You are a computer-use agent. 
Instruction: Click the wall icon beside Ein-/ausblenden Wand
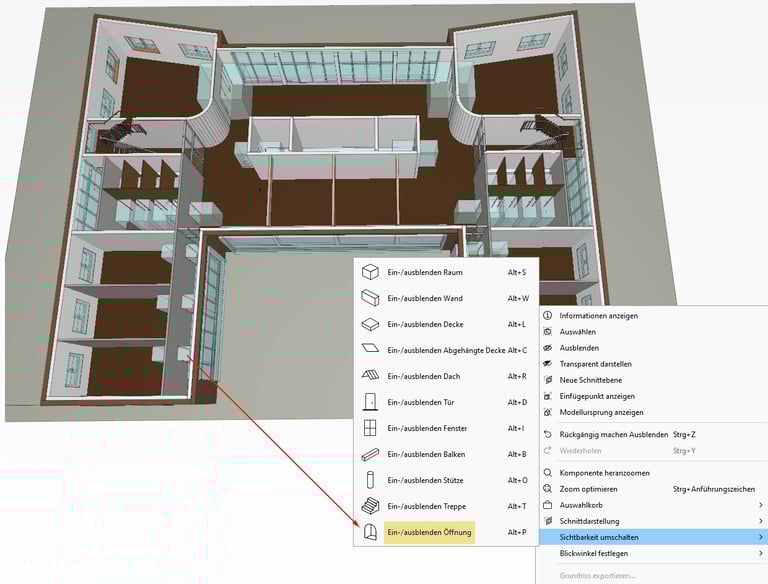click(x=370, y=298)
